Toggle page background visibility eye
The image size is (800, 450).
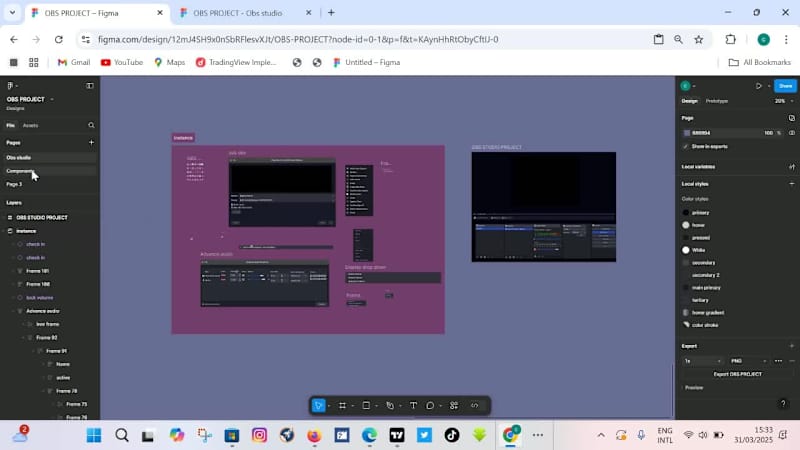coord(792,133)
